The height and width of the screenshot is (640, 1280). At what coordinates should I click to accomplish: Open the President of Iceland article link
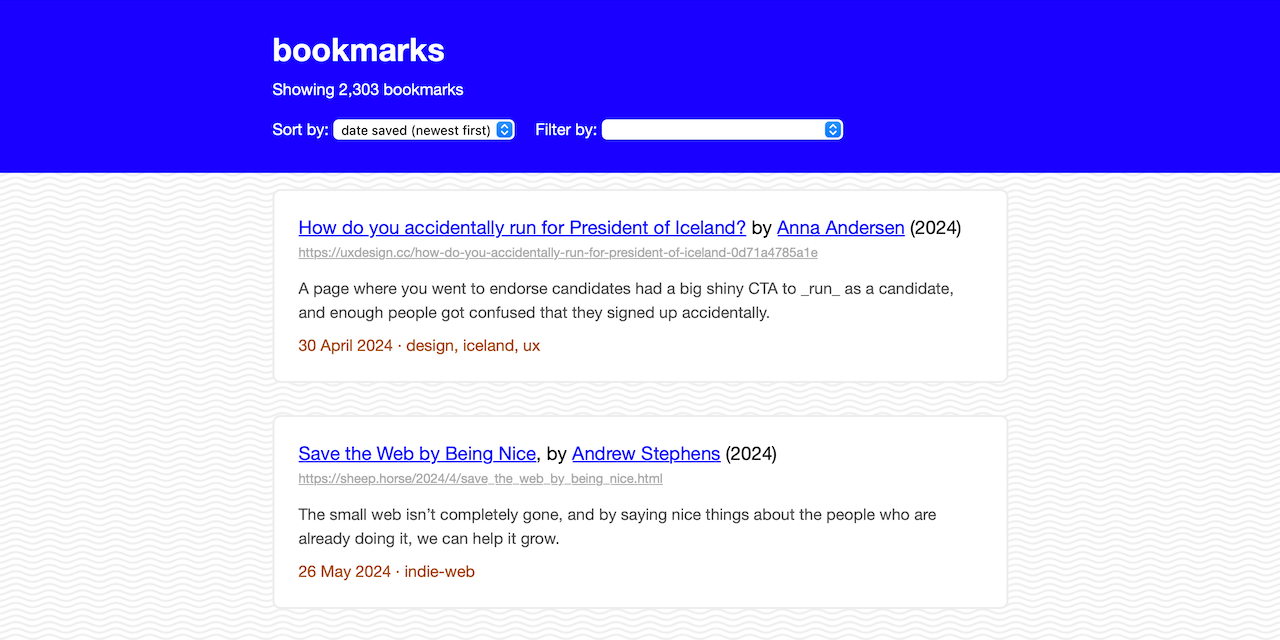[522, 228]
